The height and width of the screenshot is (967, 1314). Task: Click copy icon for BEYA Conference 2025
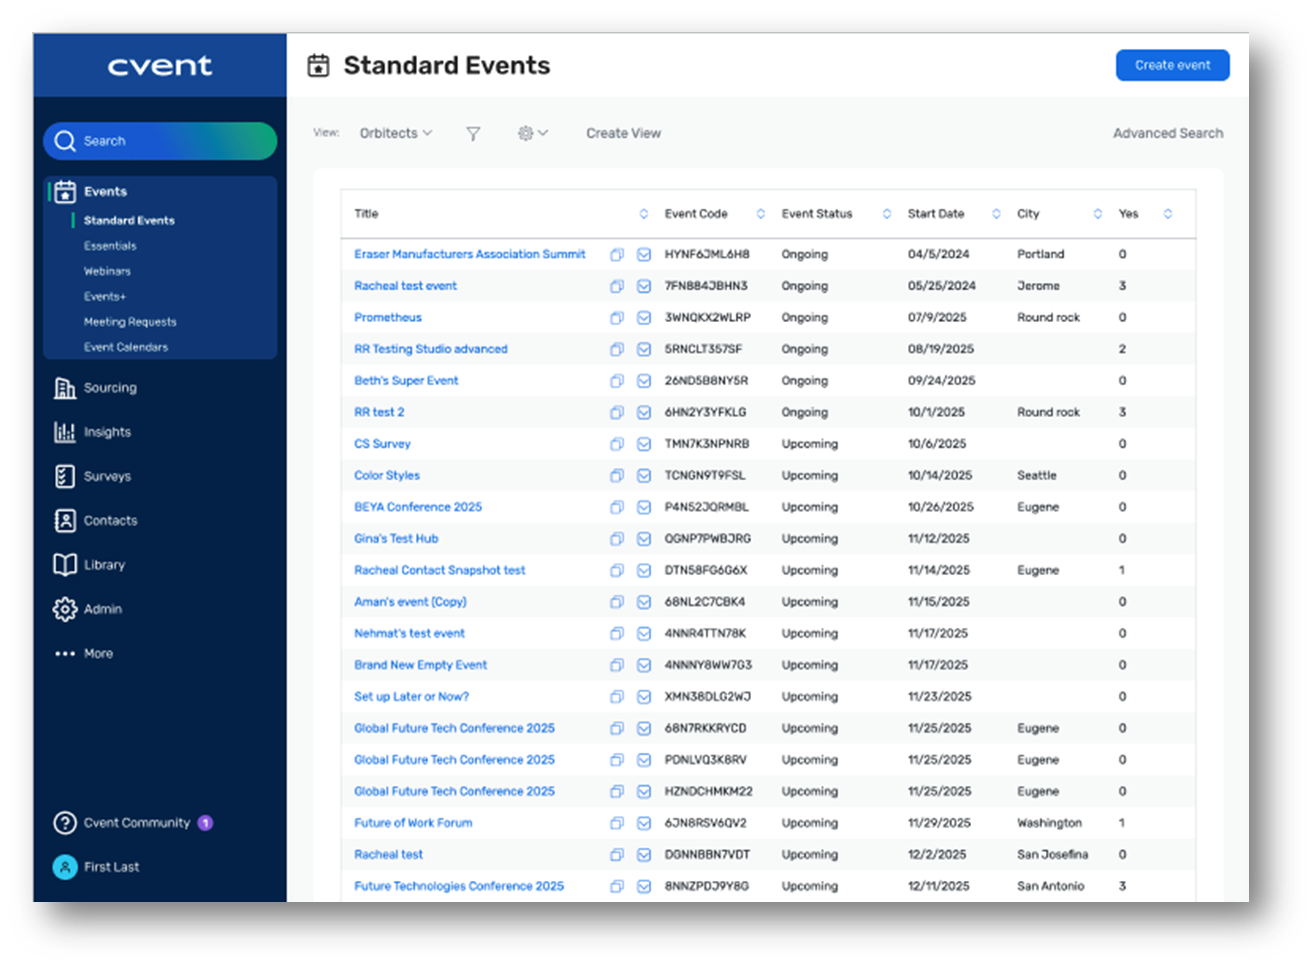point(617,507)
